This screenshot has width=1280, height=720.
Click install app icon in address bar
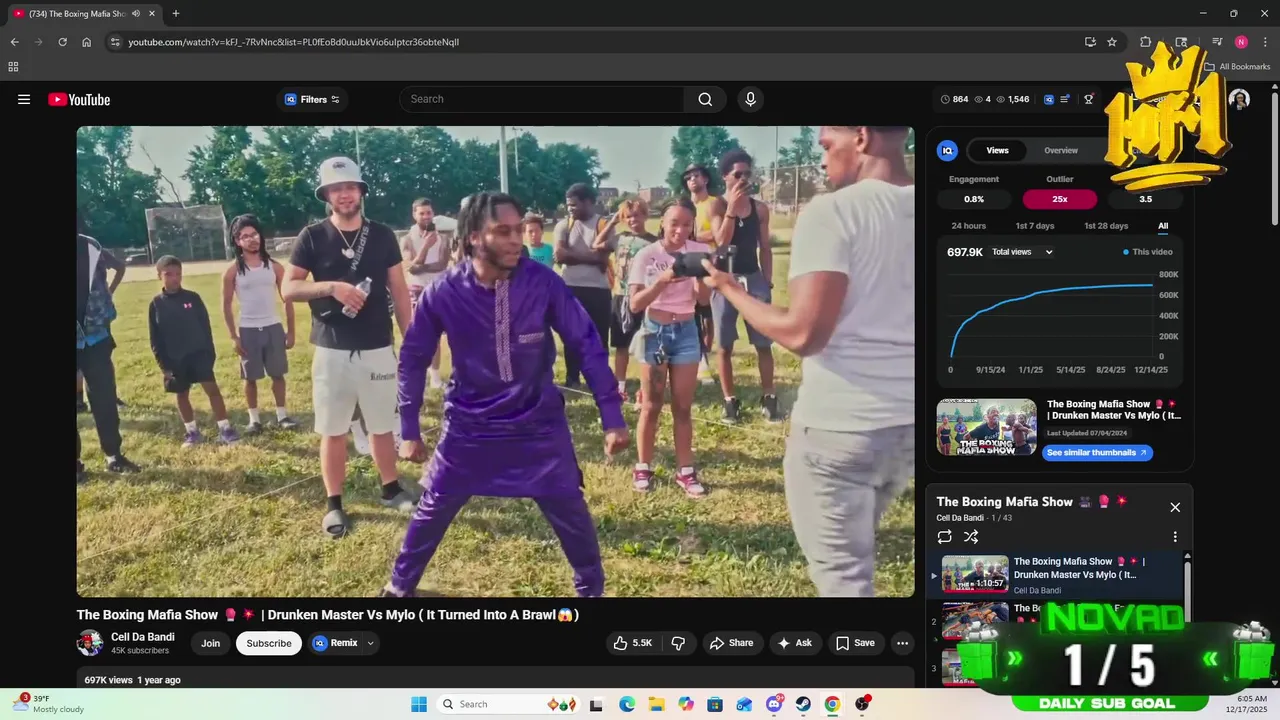coord(1090,42)
